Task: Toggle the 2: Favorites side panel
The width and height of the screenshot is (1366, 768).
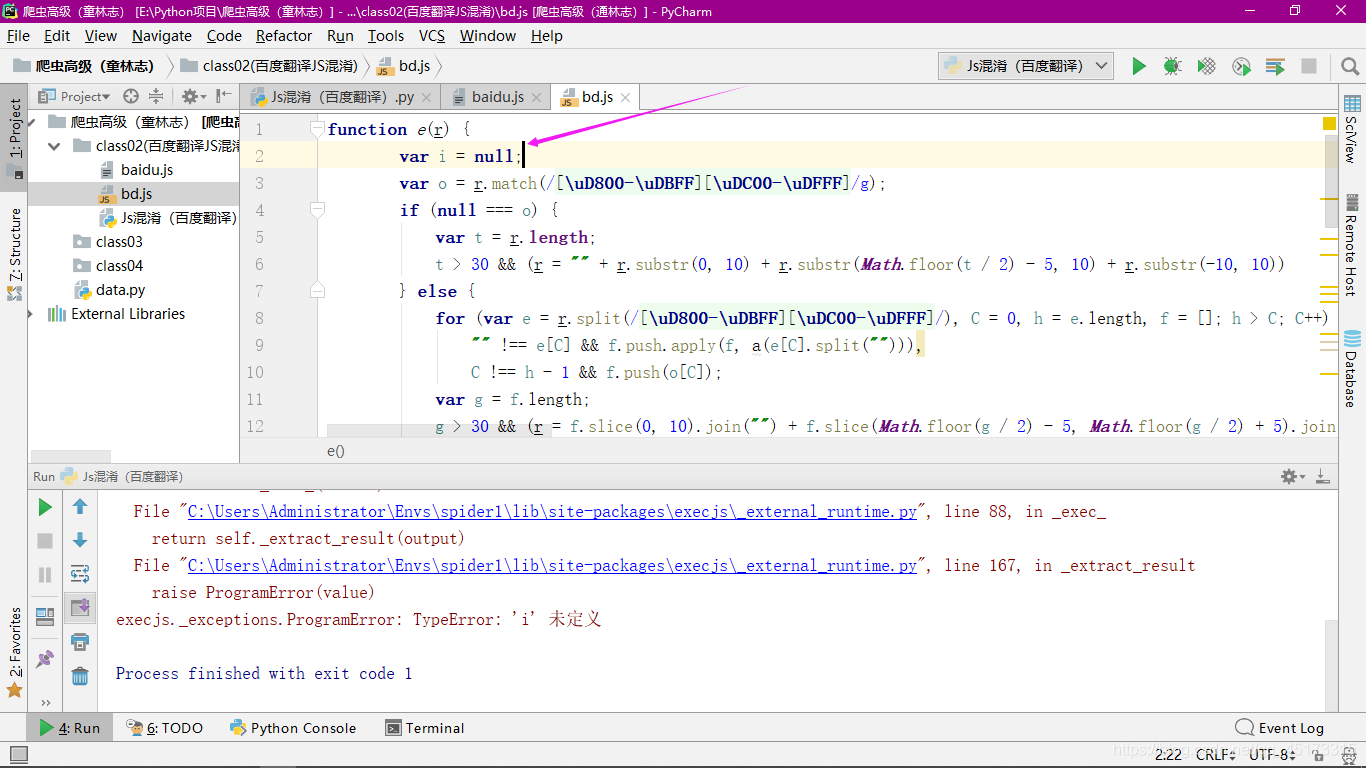Action: coord(14,654)
